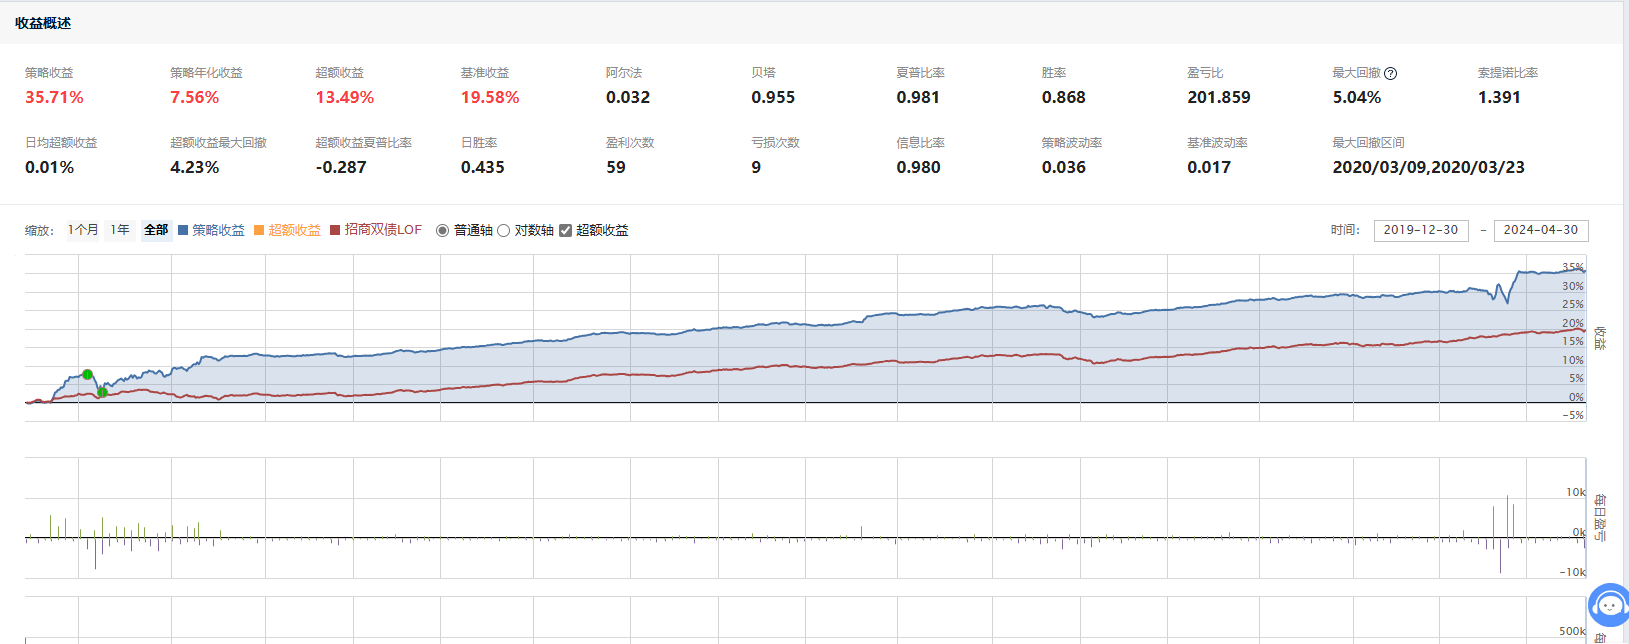Image resolution: width=1629 pixels, height=644 pixels.
Task: Click the orange 超额收益 legend square
Action: pyautogui.click(x=259, y=230)
